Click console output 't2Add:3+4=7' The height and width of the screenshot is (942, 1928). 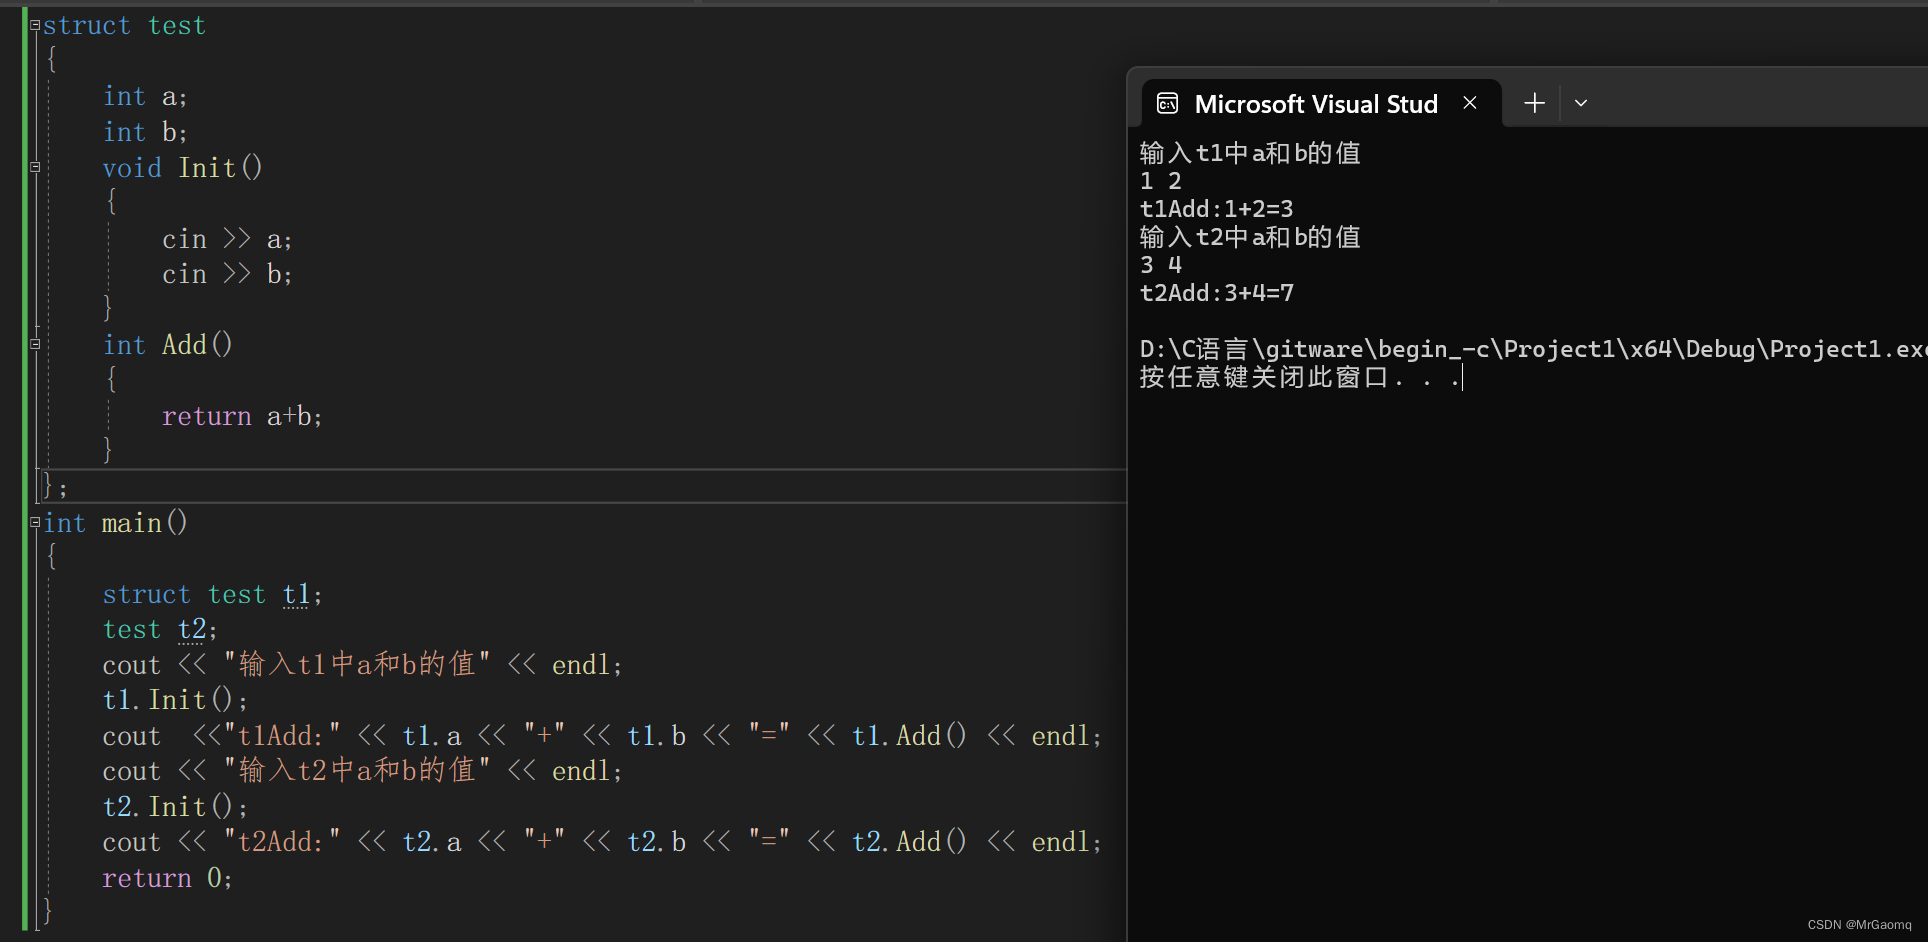click(1217, 293)
